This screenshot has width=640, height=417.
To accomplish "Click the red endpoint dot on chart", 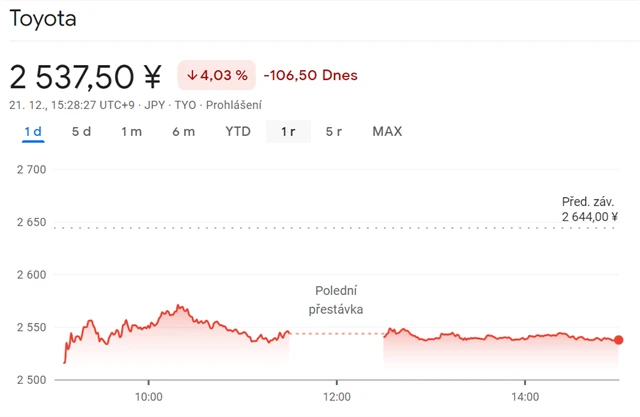I will pos(618,340).
